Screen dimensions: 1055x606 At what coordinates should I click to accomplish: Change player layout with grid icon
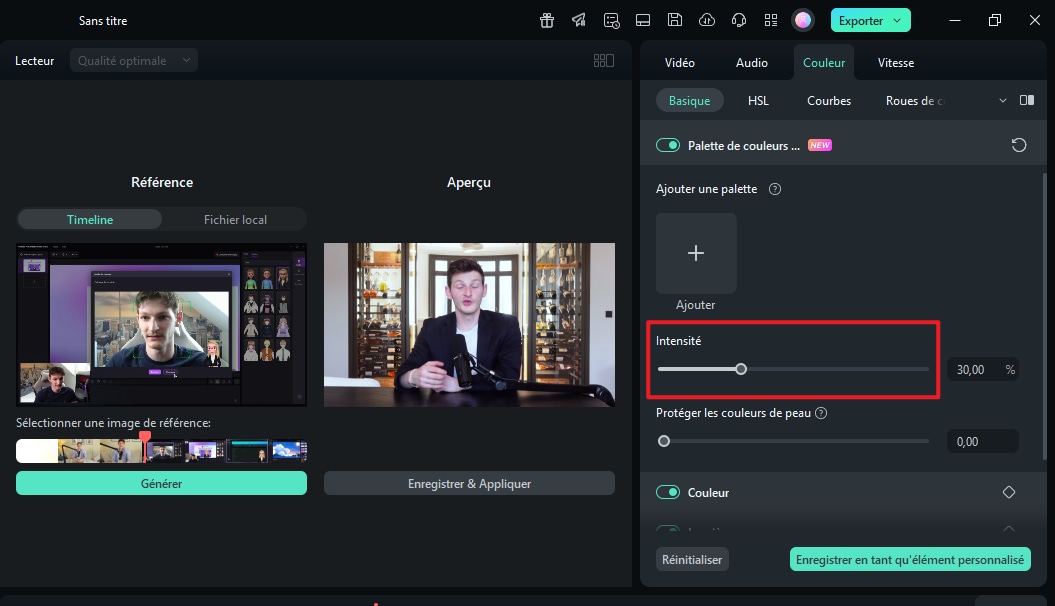[604, 61]
